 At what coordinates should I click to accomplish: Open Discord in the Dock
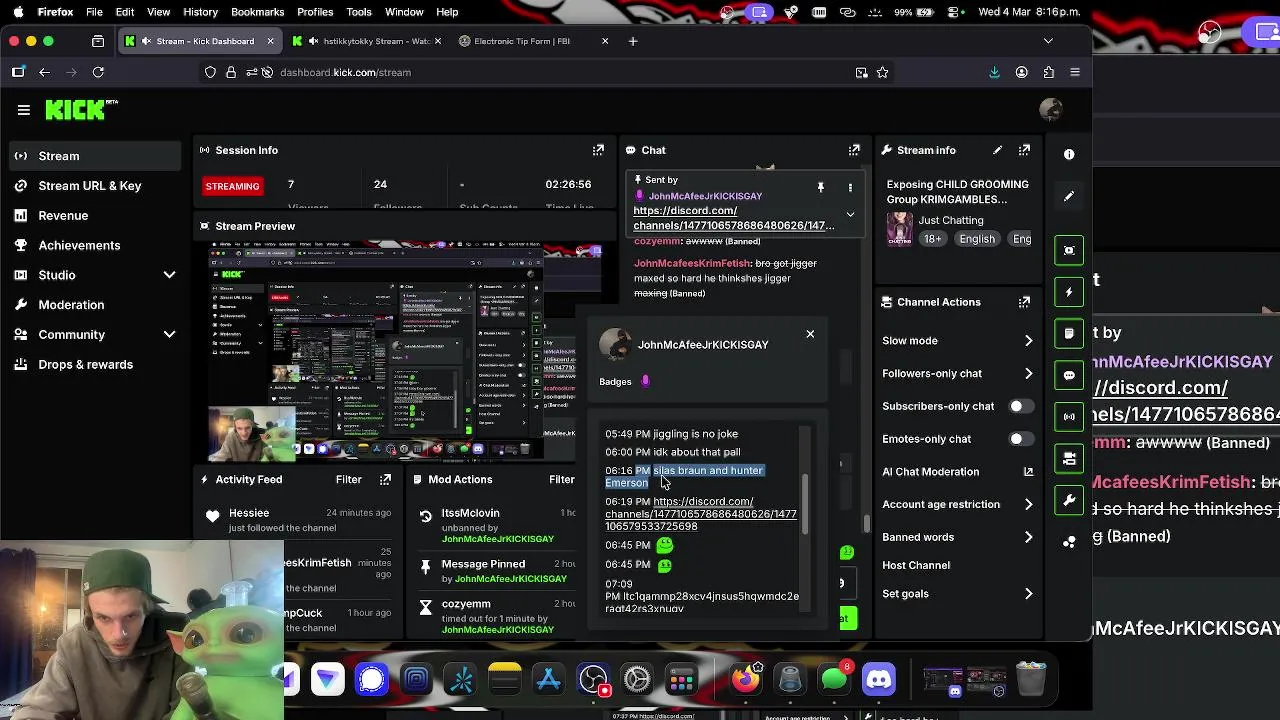tap(878, 680)
